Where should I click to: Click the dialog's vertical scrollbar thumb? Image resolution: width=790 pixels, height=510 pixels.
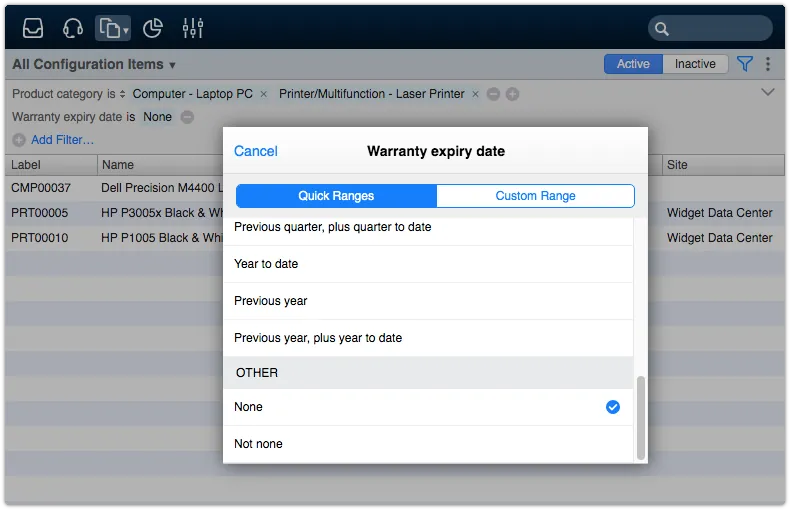pyautogui.click(x=641, y=418)
